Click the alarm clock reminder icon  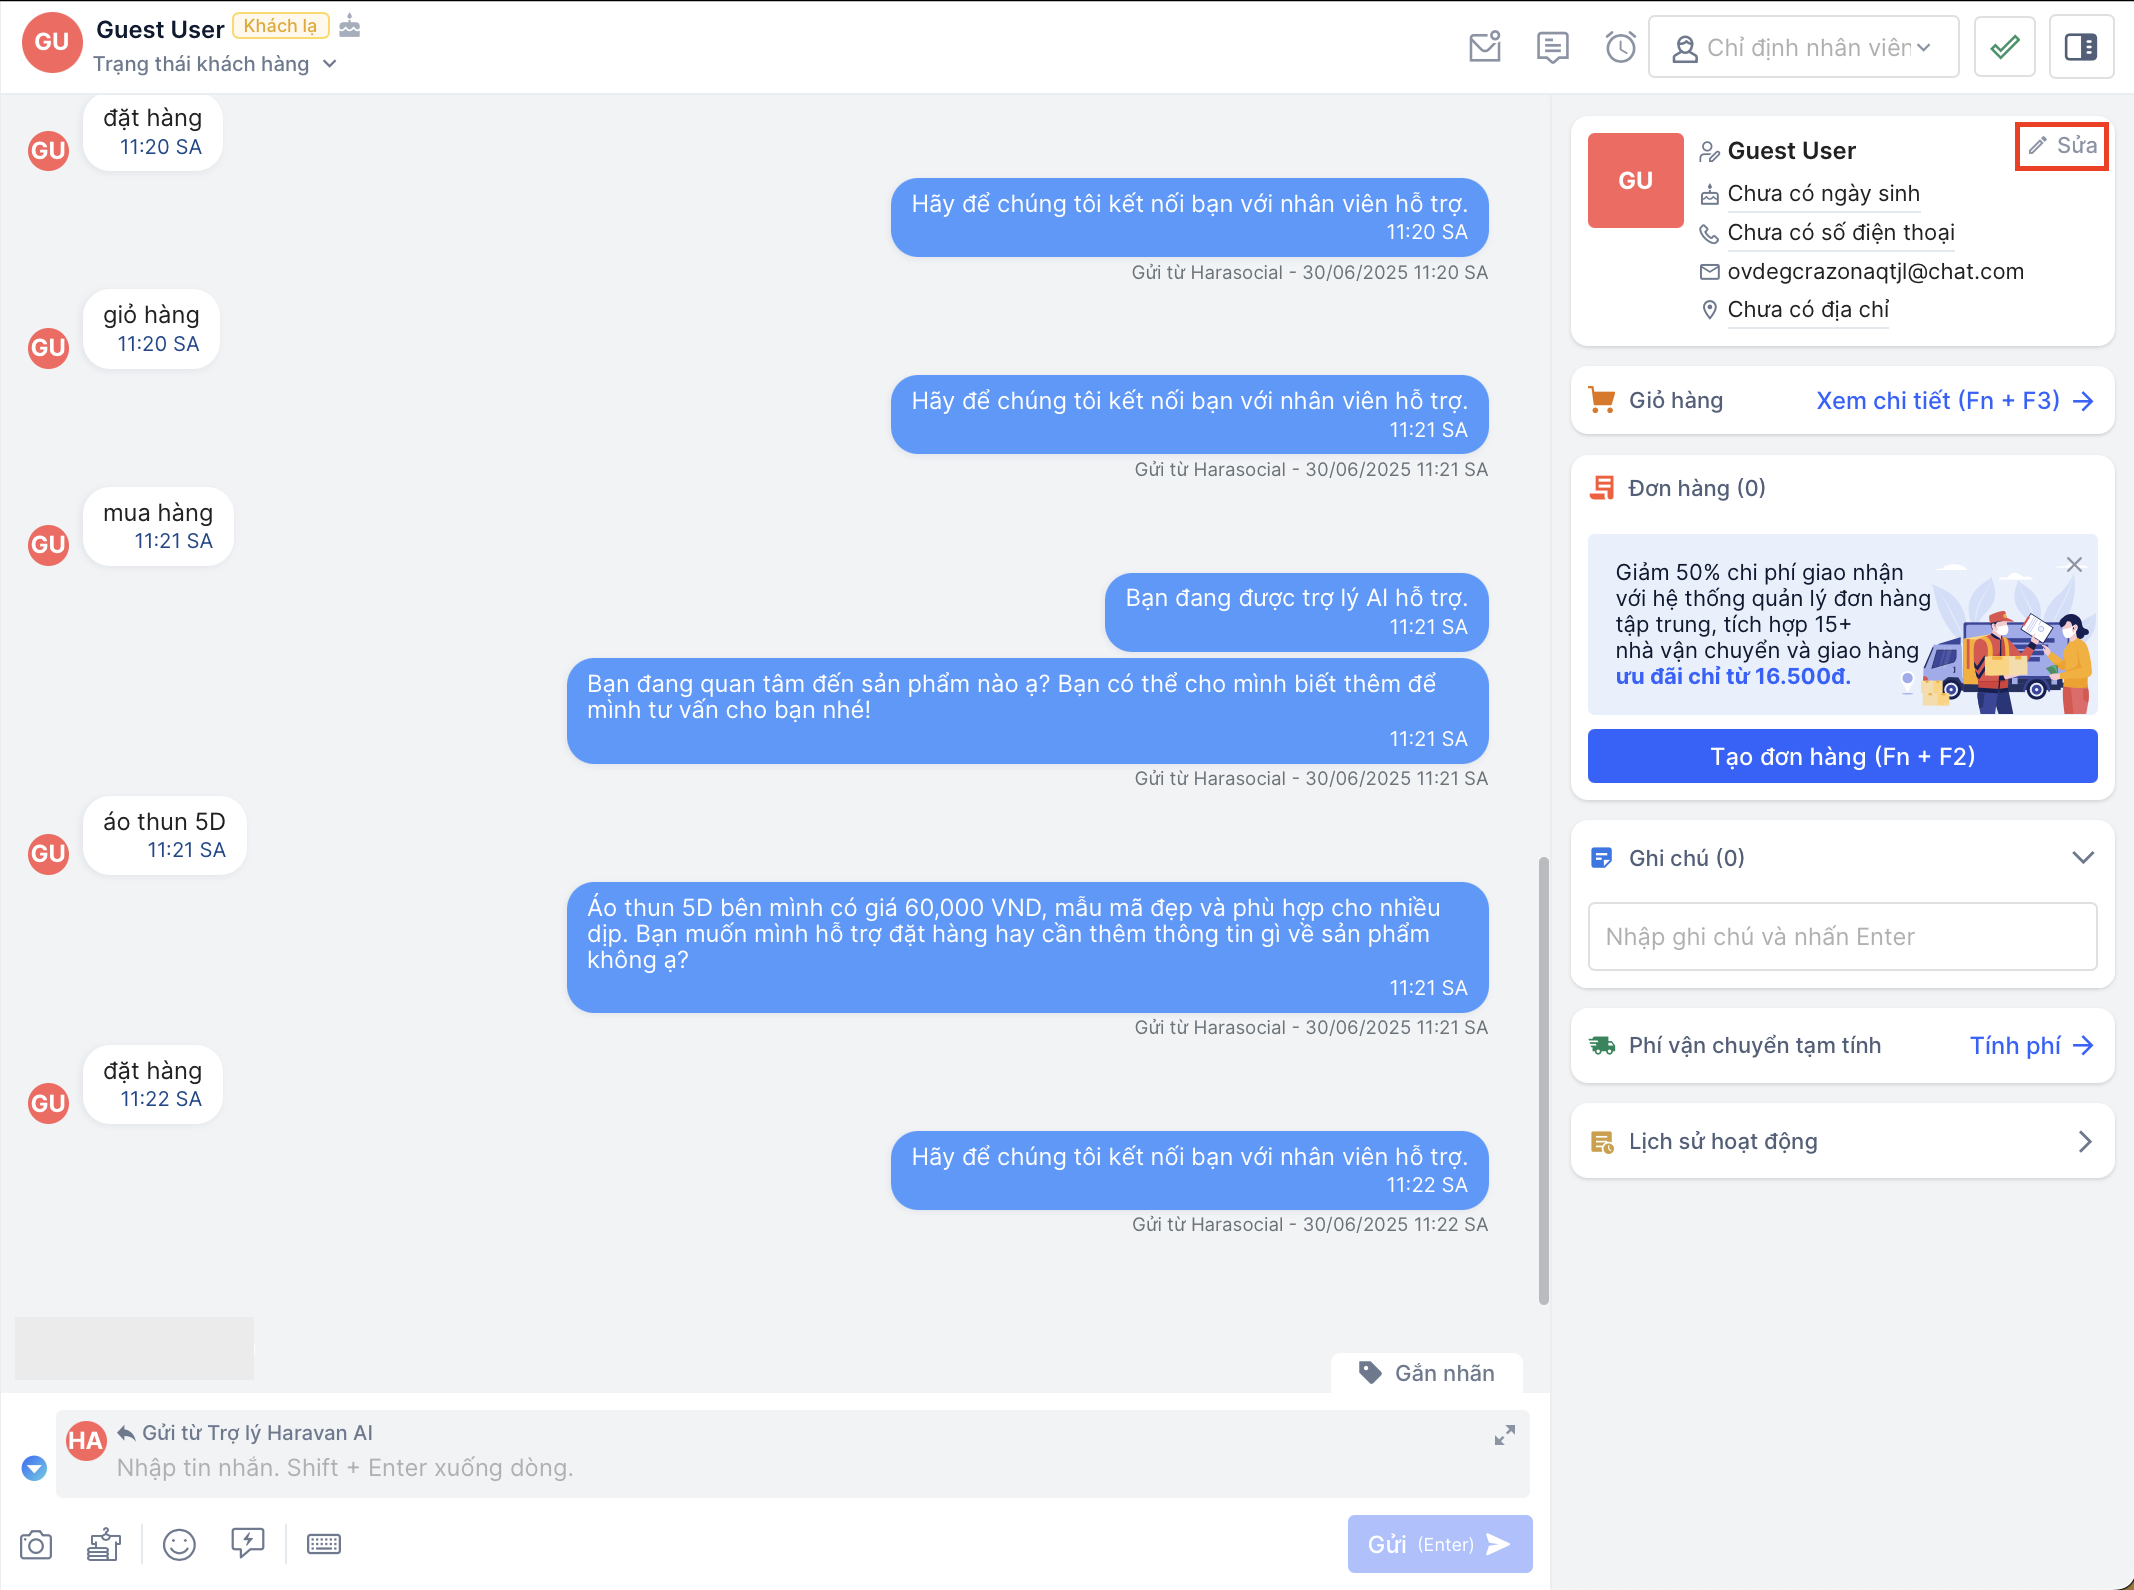pos(1620,47)
